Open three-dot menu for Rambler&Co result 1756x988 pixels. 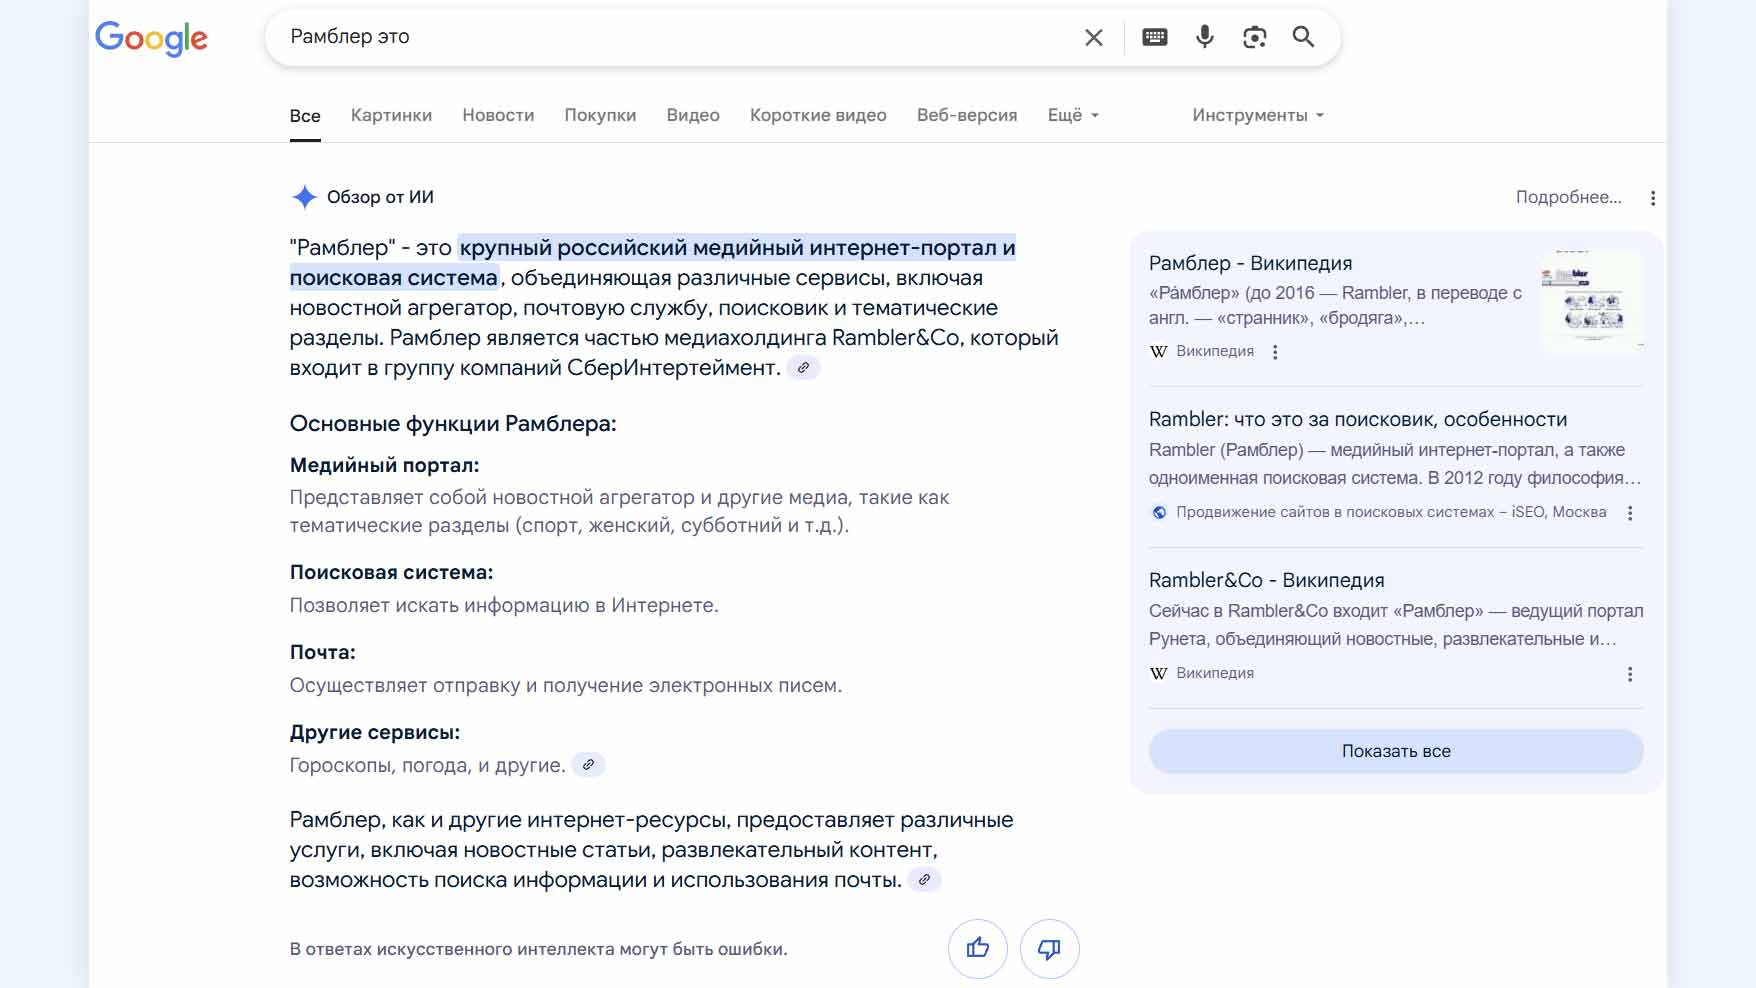(x=1630, y=674)
